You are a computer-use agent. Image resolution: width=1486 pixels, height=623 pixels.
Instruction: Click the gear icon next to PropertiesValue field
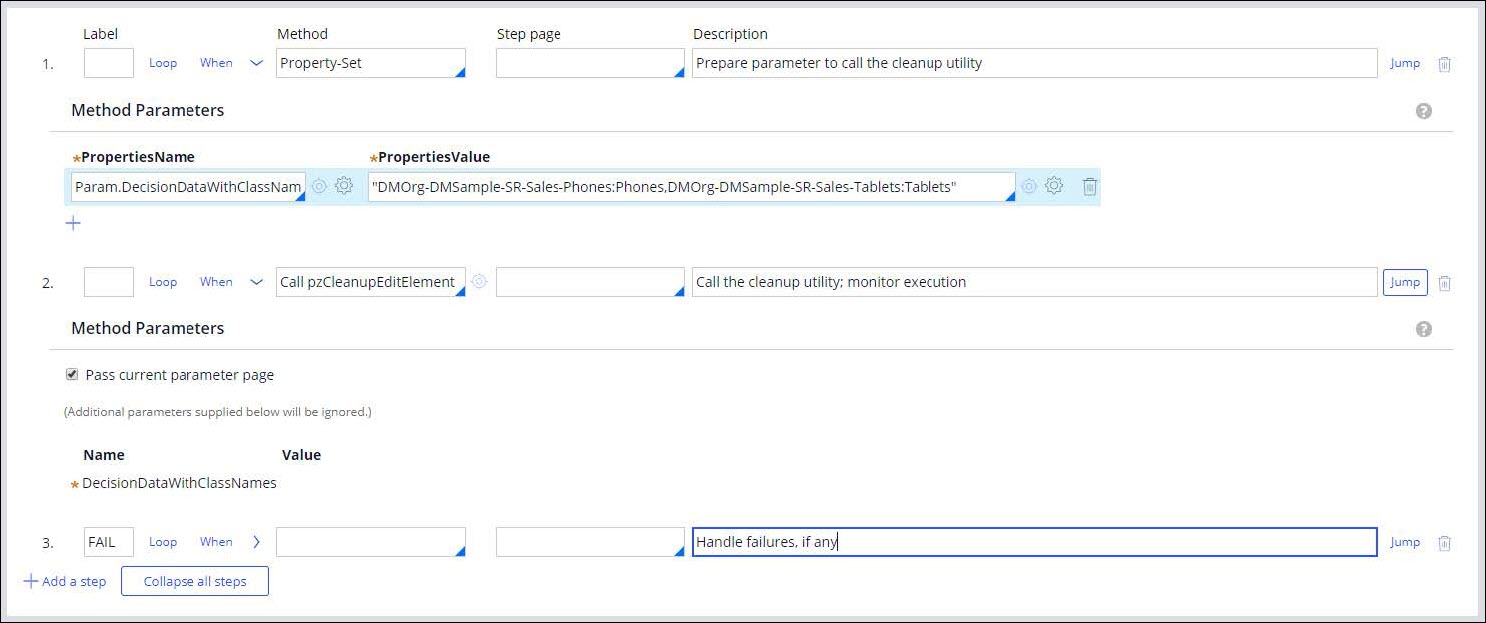[1053, 186]
